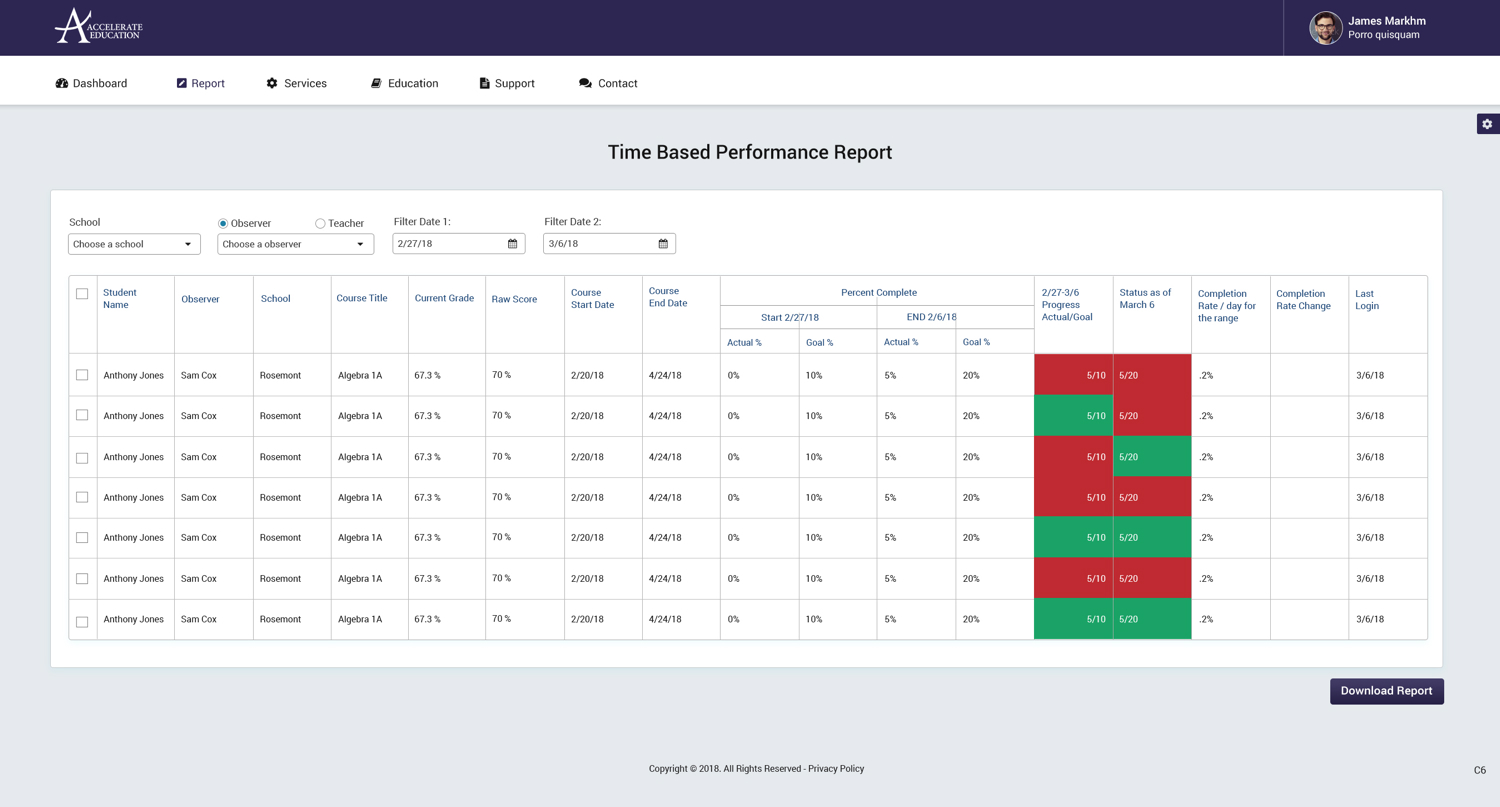
Task: Open the Education section
Action: [404, 83]
